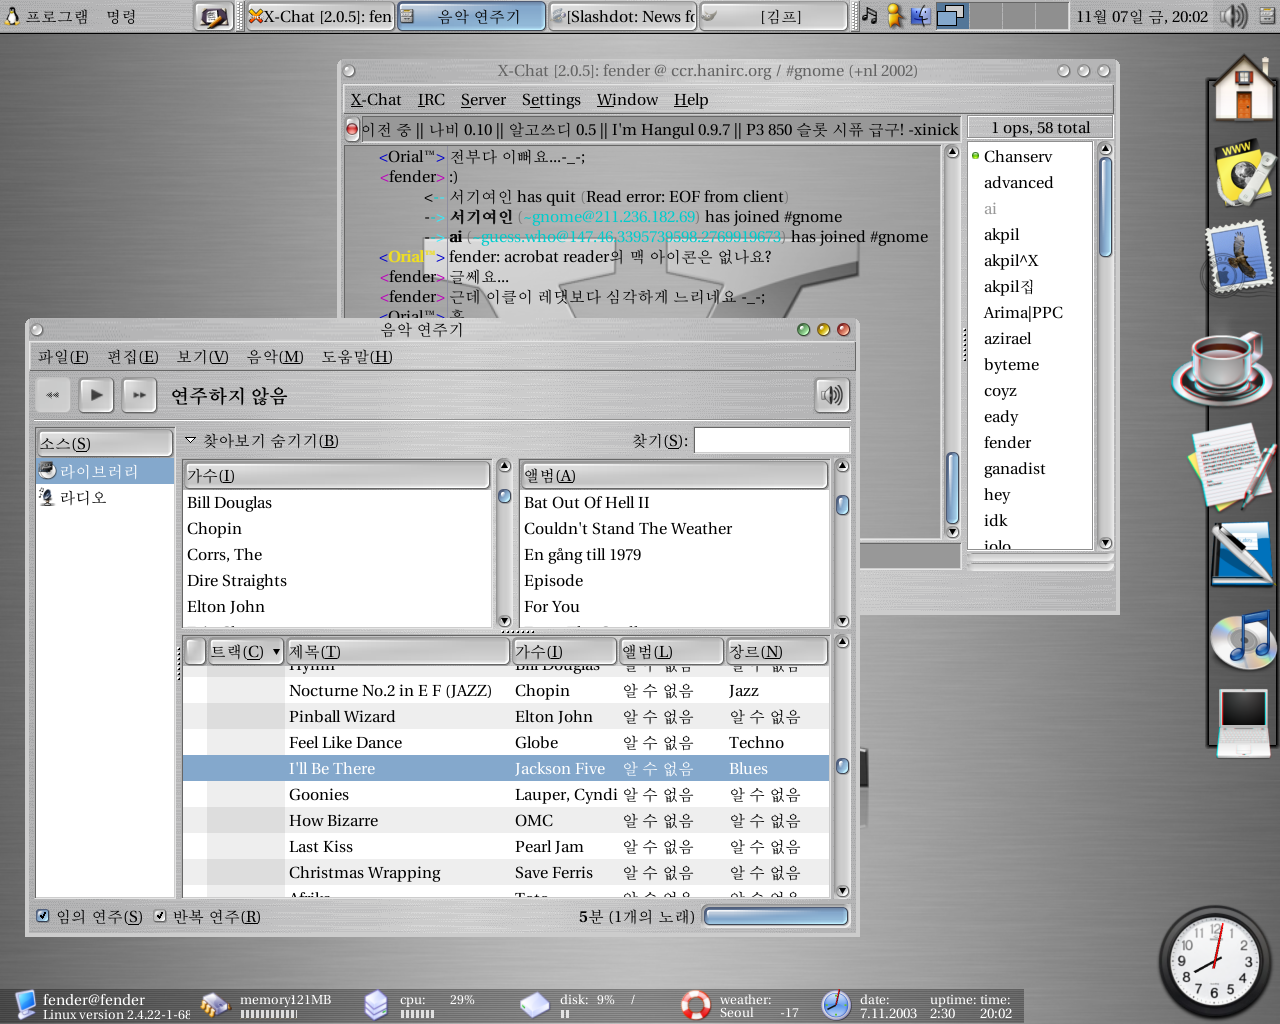The image size is (1280, 1024).
Task: Toggle the 임의 연주 shuffle checkbox
Action: click(x=43, y=916)
